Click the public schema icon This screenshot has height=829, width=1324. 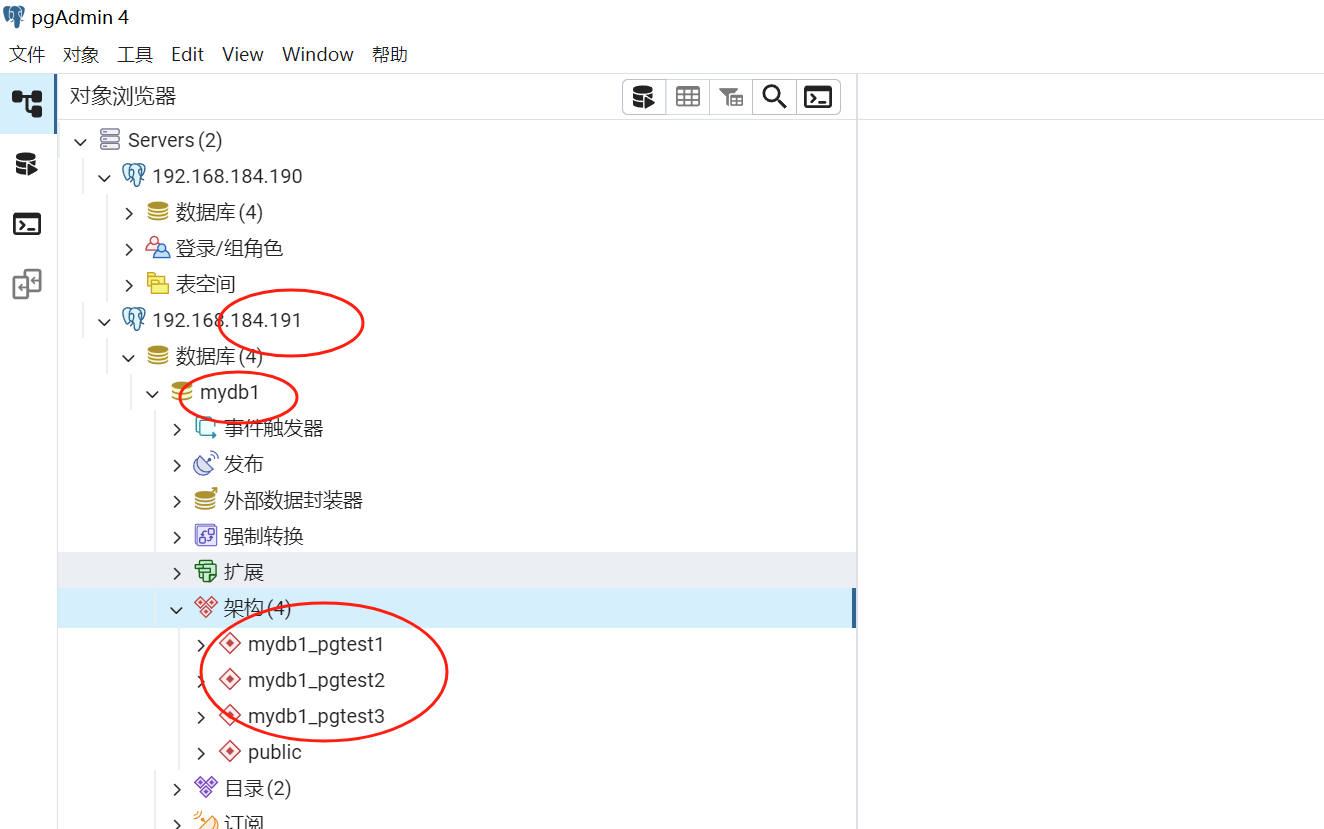pyautogui.click(x=230, y=752)
